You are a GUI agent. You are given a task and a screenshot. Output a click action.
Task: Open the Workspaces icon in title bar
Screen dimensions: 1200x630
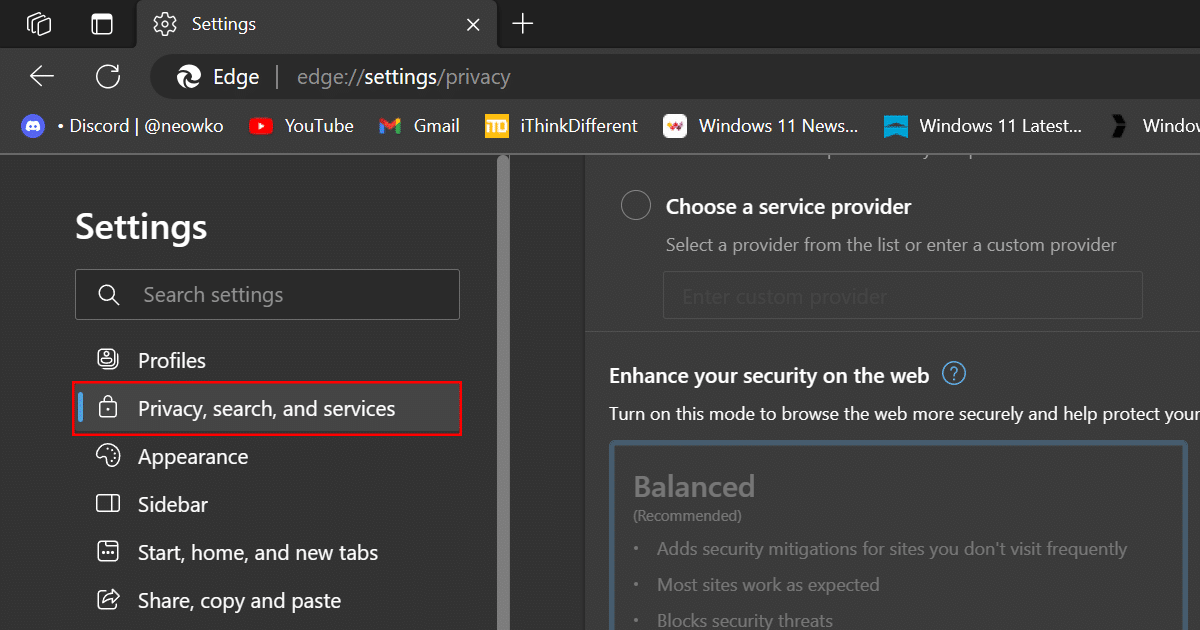[x=39, y=24]
